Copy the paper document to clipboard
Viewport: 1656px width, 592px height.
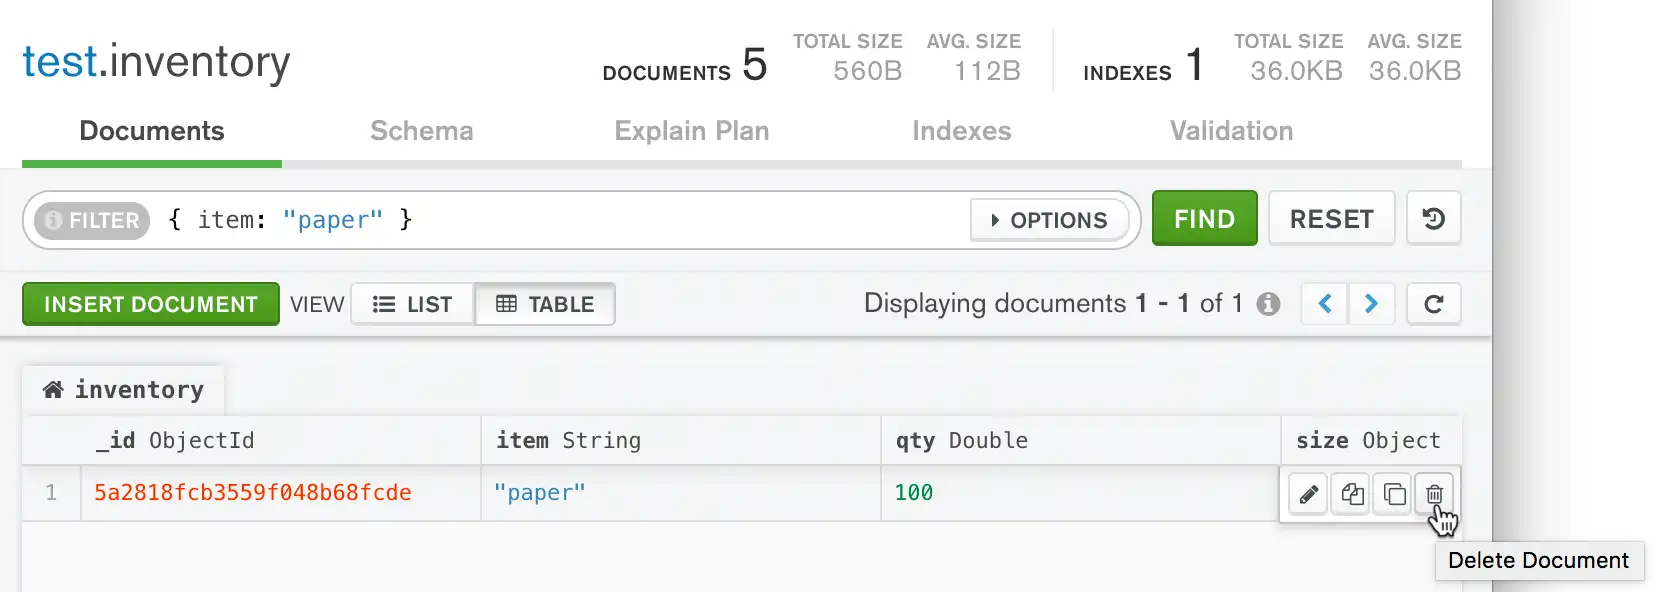click(1350, 493)
